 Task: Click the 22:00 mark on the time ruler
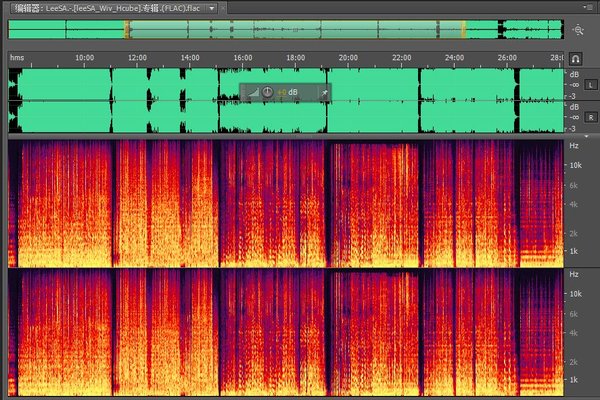[x=400, y=58]
